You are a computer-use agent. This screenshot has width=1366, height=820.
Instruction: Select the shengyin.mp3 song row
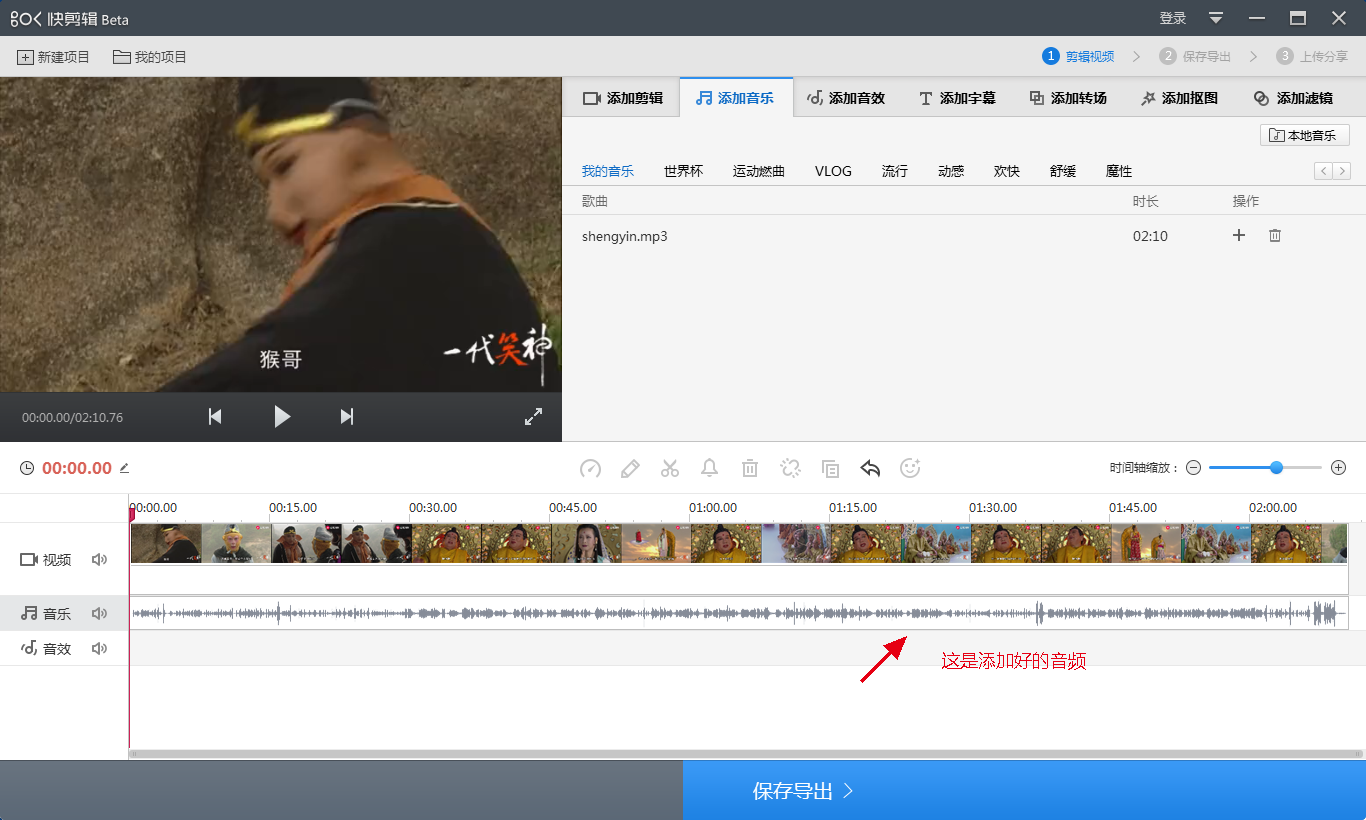(x=964, y=236)
